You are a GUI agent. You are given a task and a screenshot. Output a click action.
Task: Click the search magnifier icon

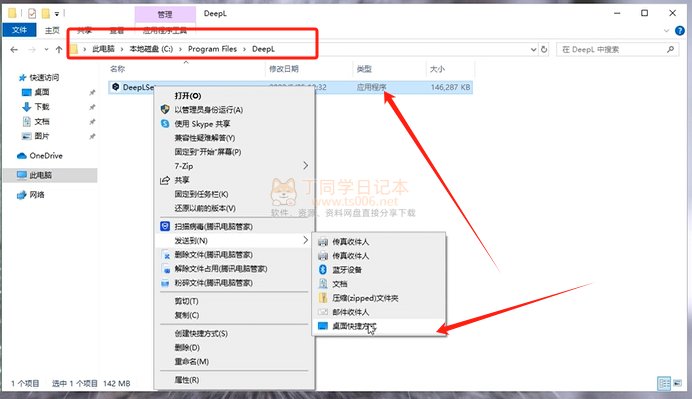coord(670,49)
